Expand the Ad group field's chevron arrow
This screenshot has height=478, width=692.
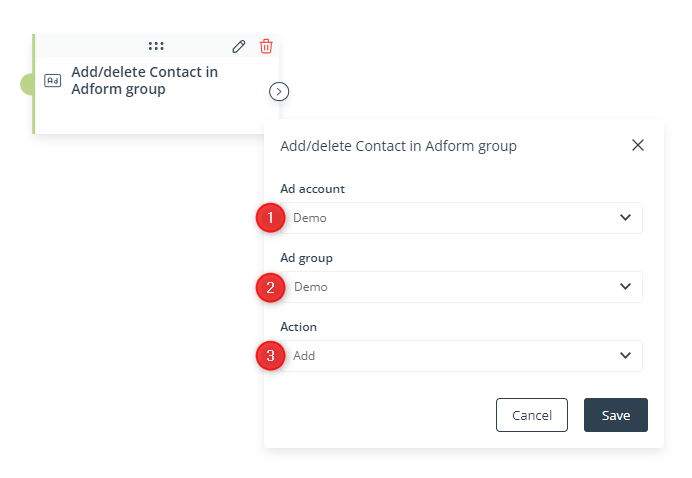coord(625,286)
